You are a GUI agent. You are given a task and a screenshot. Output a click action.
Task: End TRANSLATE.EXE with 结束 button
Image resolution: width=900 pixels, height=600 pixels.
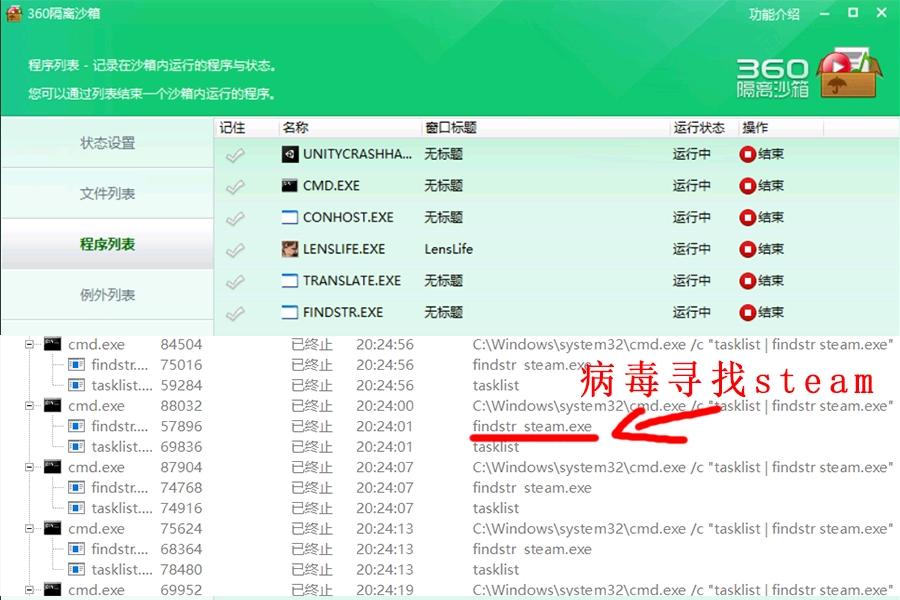(762, 280)
